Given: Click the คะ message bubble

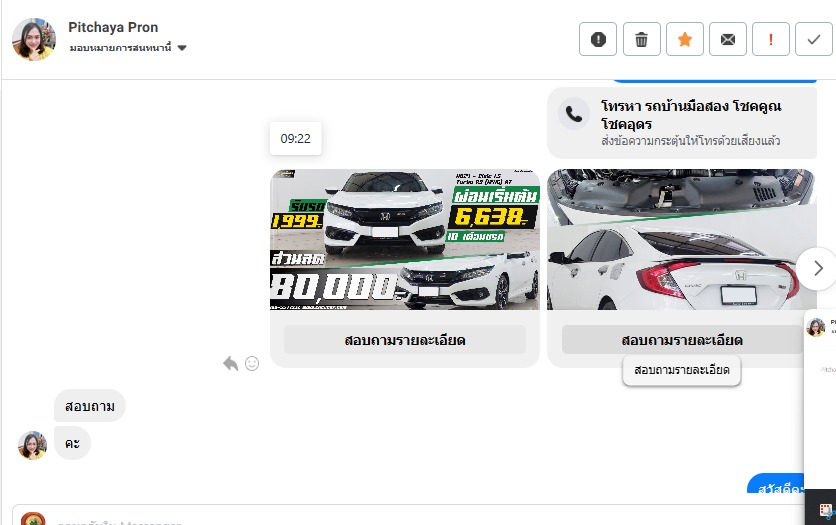Looking at the screenshot, I should (x=72, y=443).
